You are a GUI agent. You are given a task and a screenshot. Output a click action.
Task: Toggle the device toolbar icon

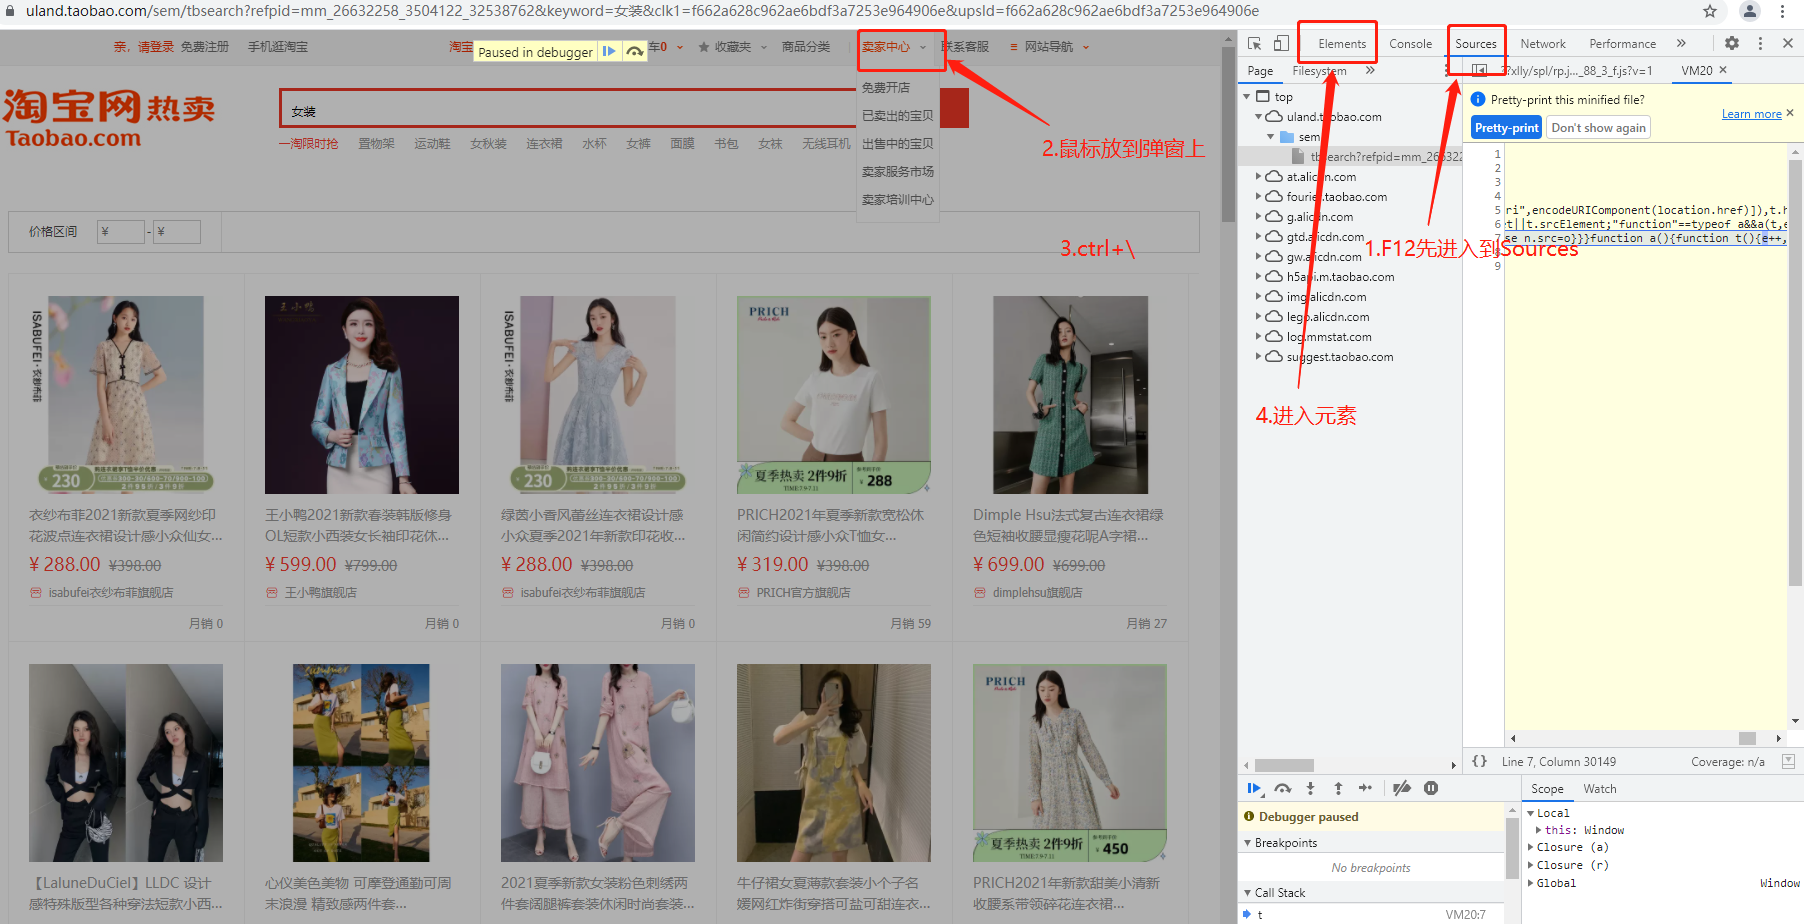[1281, 43]
